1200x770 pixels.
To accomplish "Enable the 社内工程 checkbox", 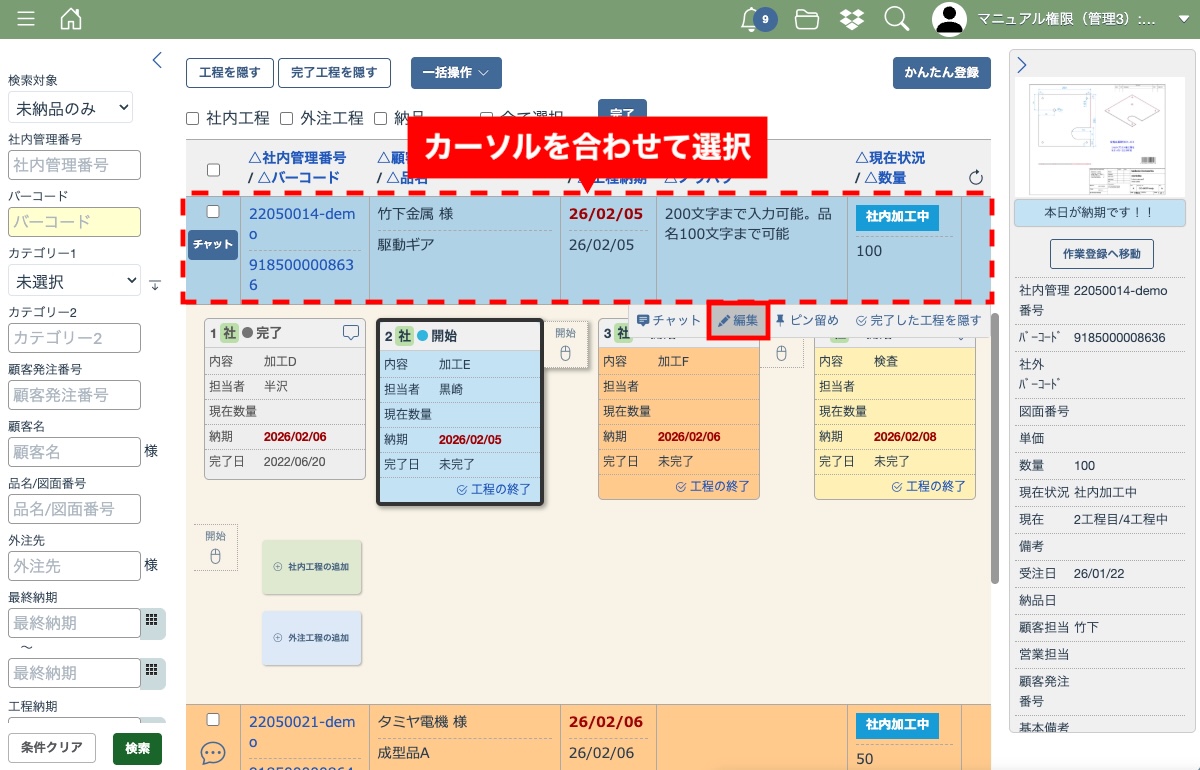I will (x=193, y=118).
